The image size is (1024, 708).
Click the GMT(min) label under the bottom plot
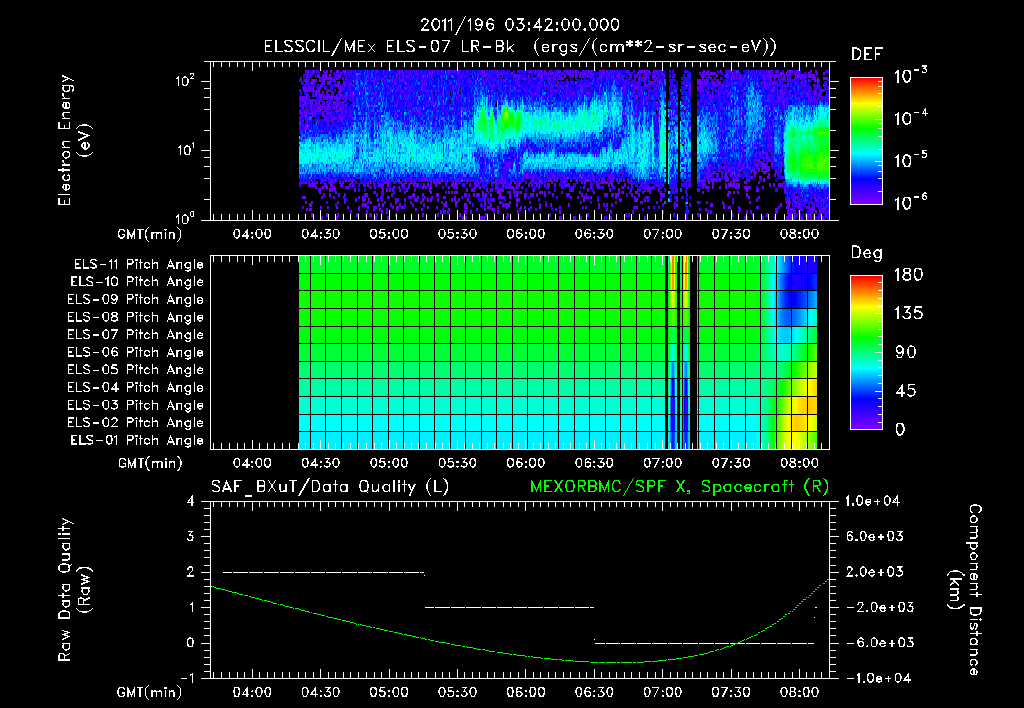coord(150,692)
